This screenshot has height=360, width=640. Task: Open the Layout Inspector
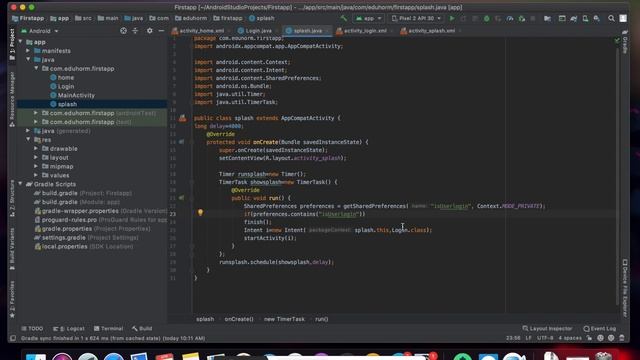pyautogui.click(x=547, y=329)
